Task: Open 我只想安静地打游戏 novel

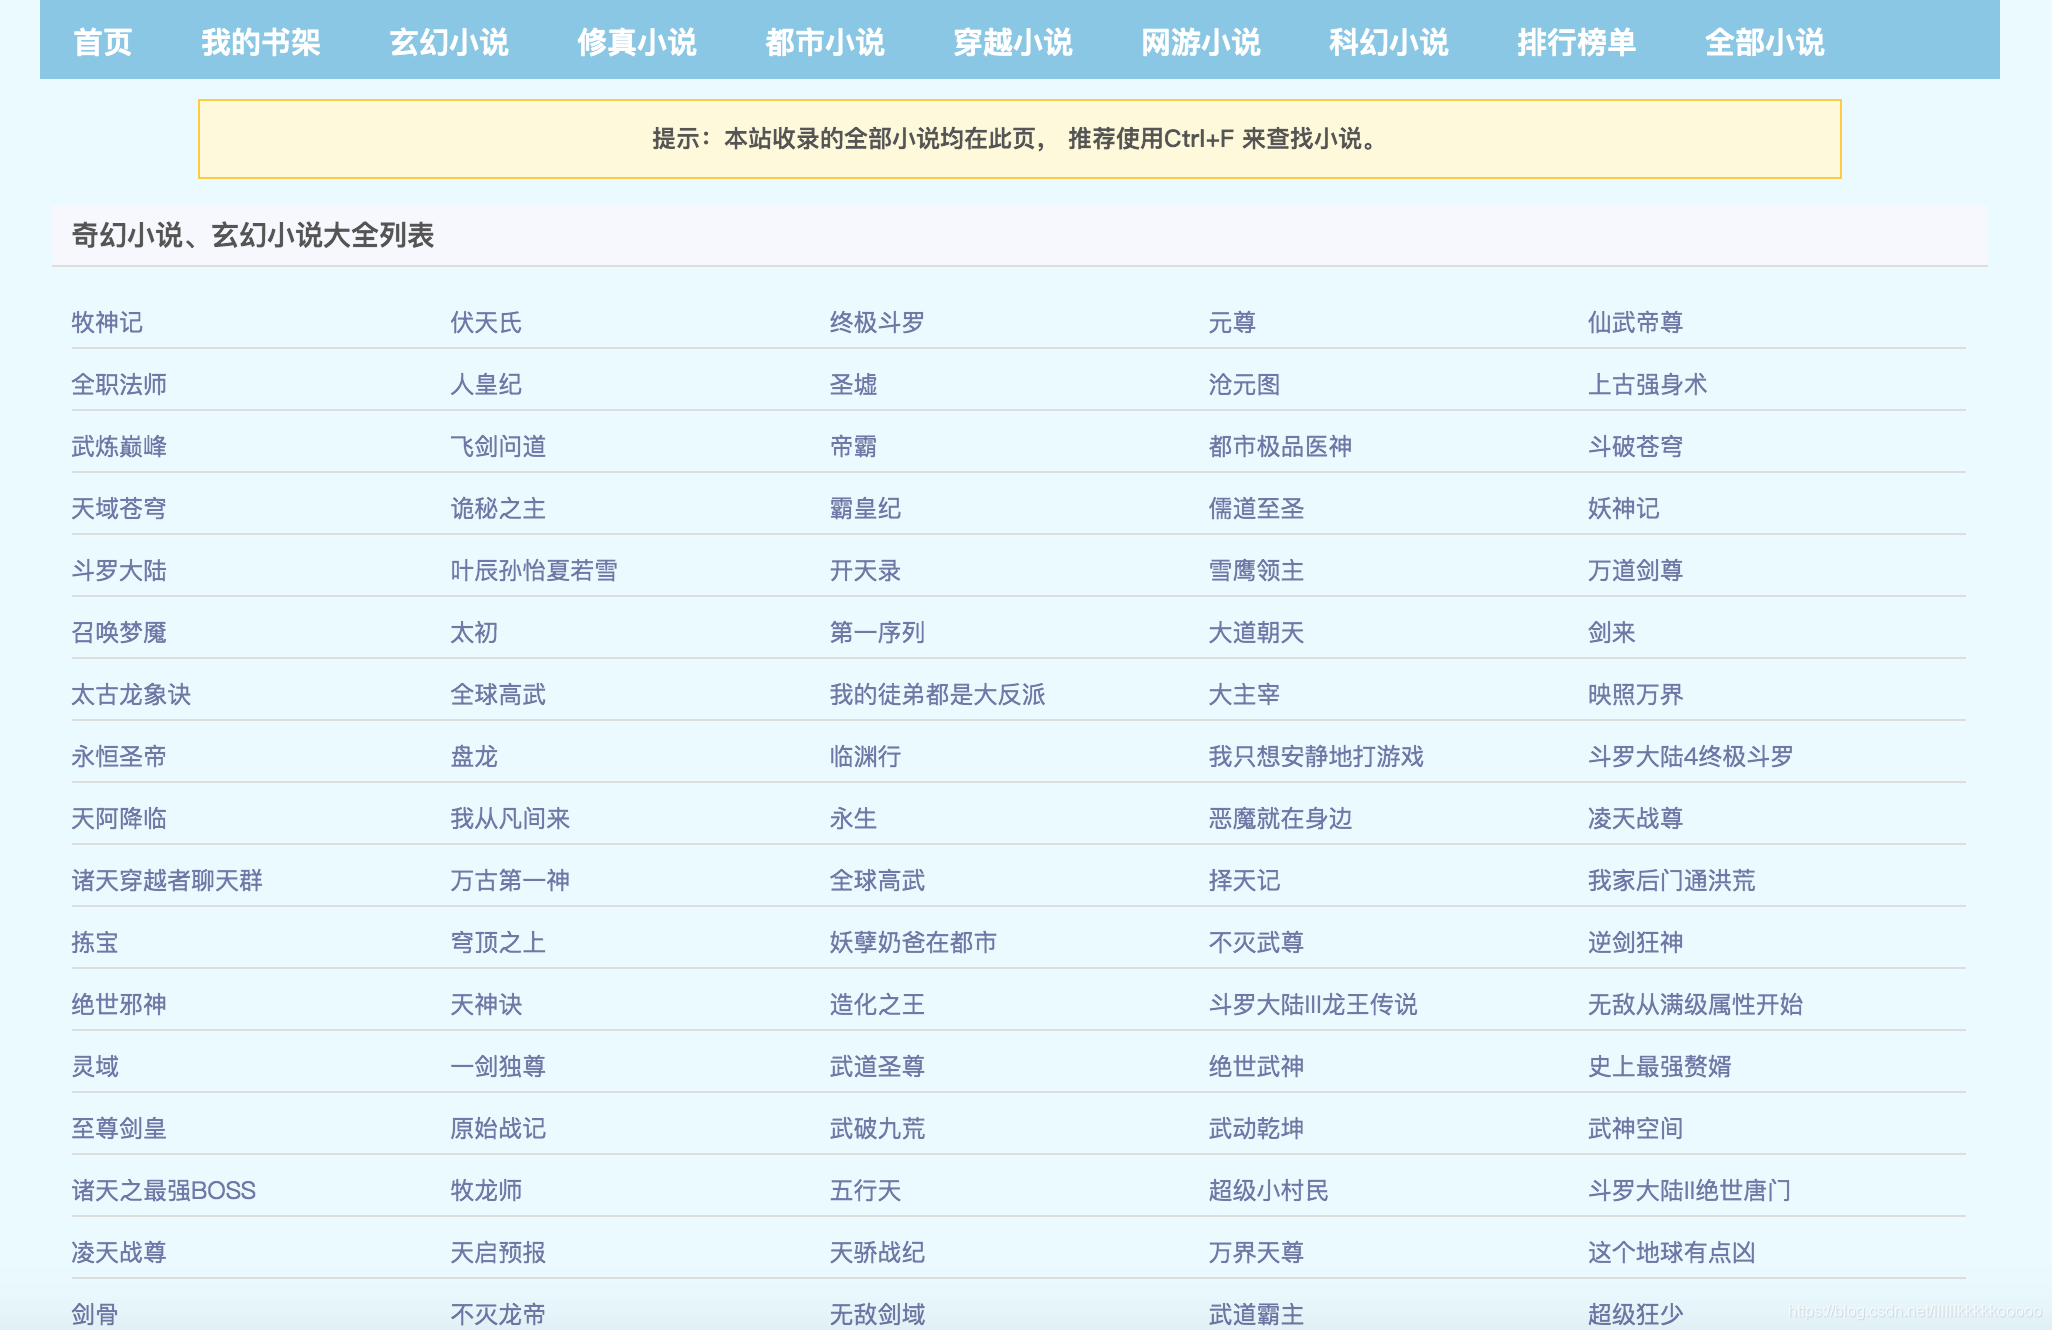Action: (1316, 756)
